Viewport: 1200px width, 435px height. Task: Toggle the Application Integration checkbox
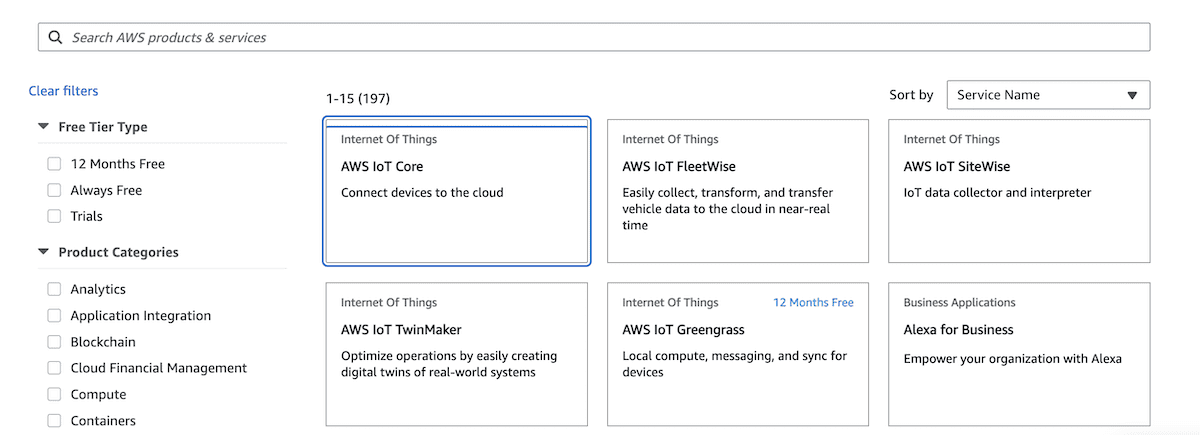click(54, 316)
